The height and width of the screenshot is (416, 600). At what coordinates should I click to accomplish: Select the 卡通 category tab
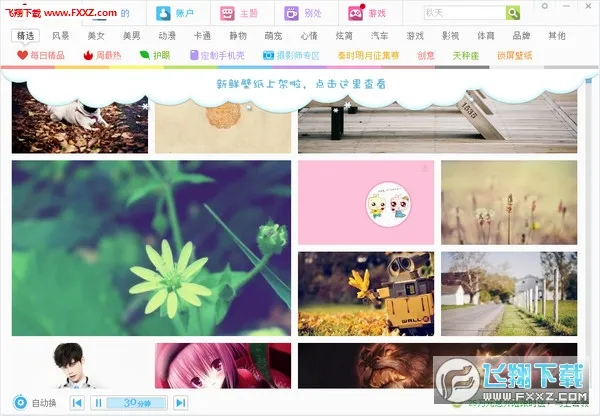[x=202, y=36]
